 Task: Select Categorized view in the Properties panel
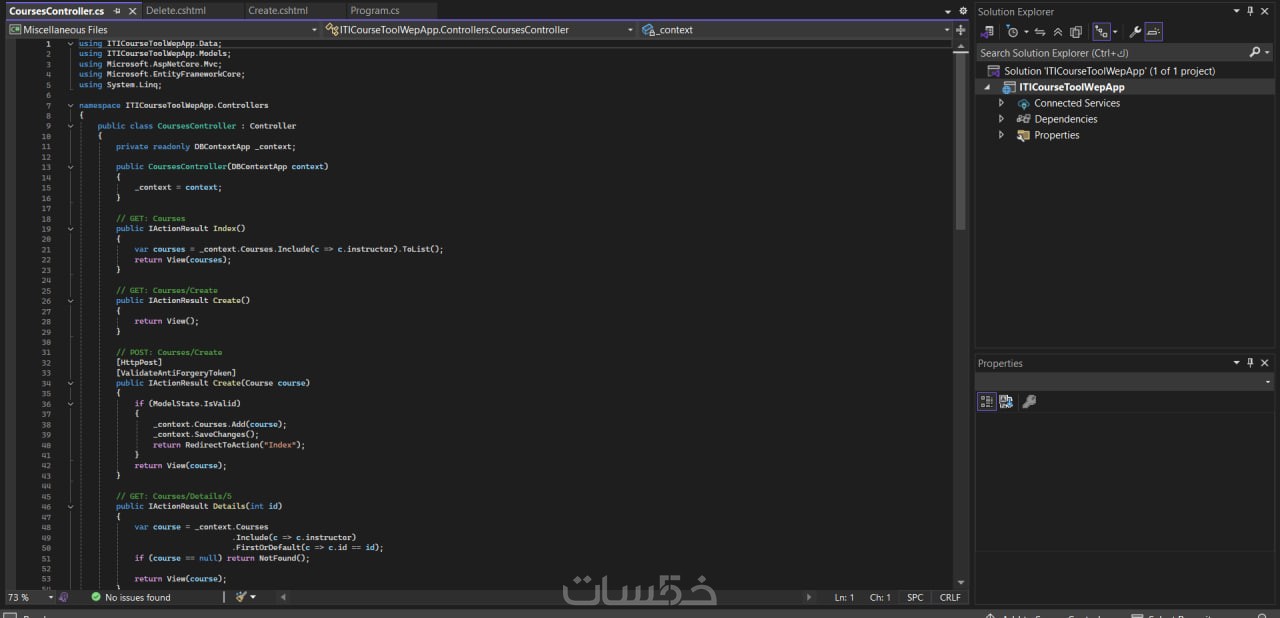coord(987,401)
